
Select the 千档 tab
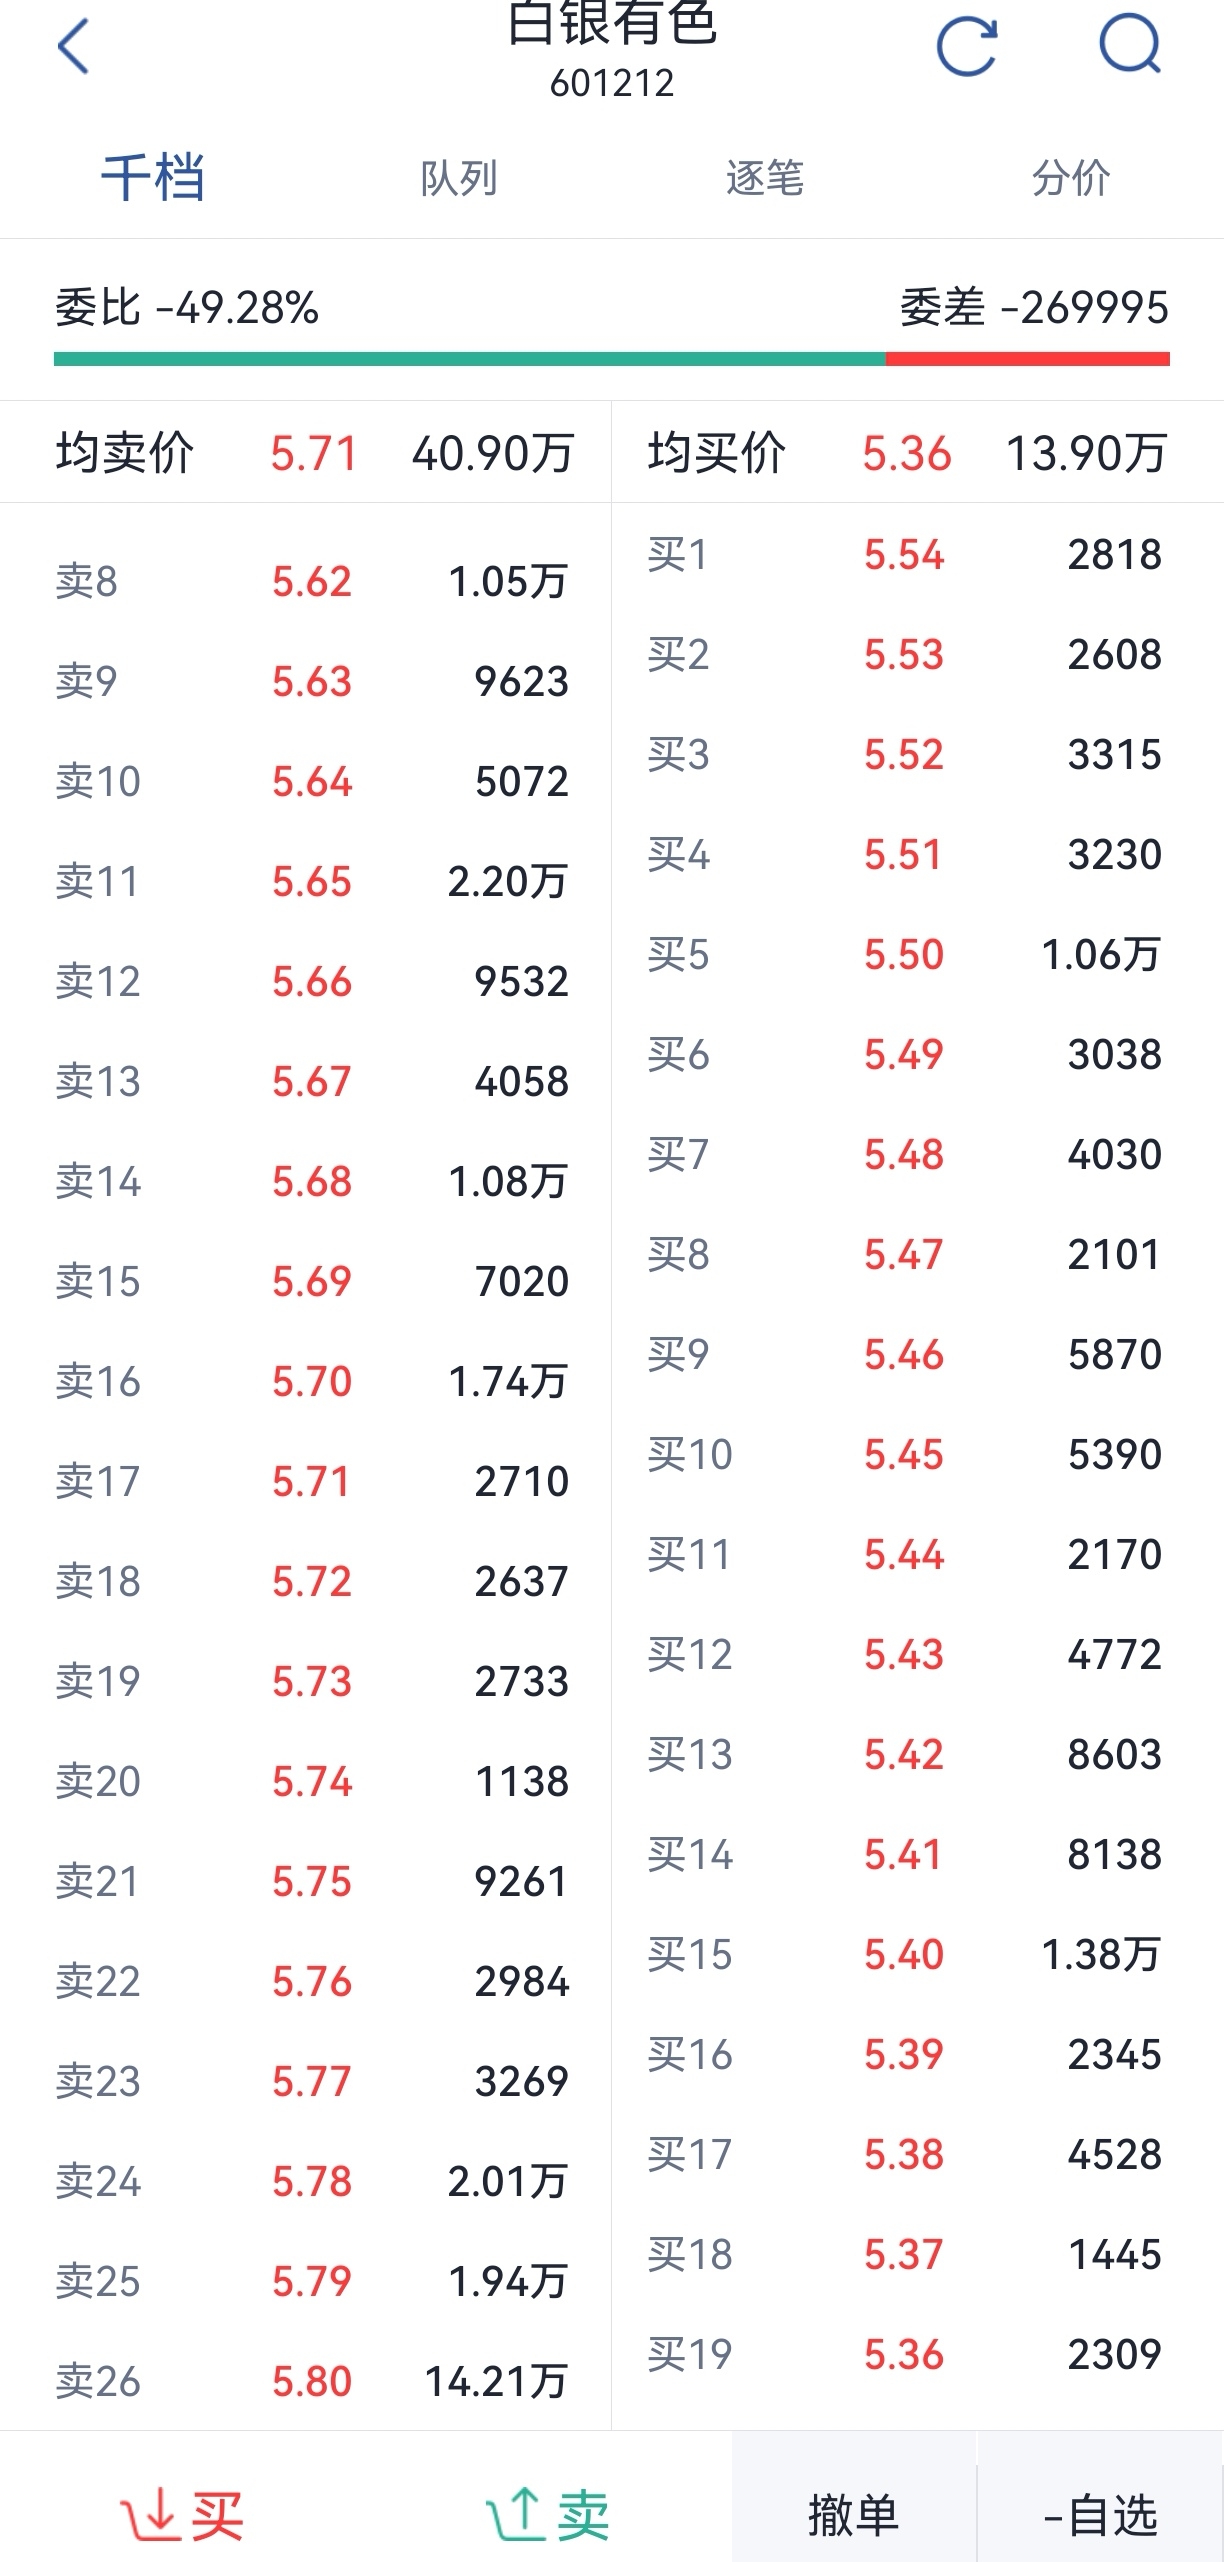[x=153, y=178]
